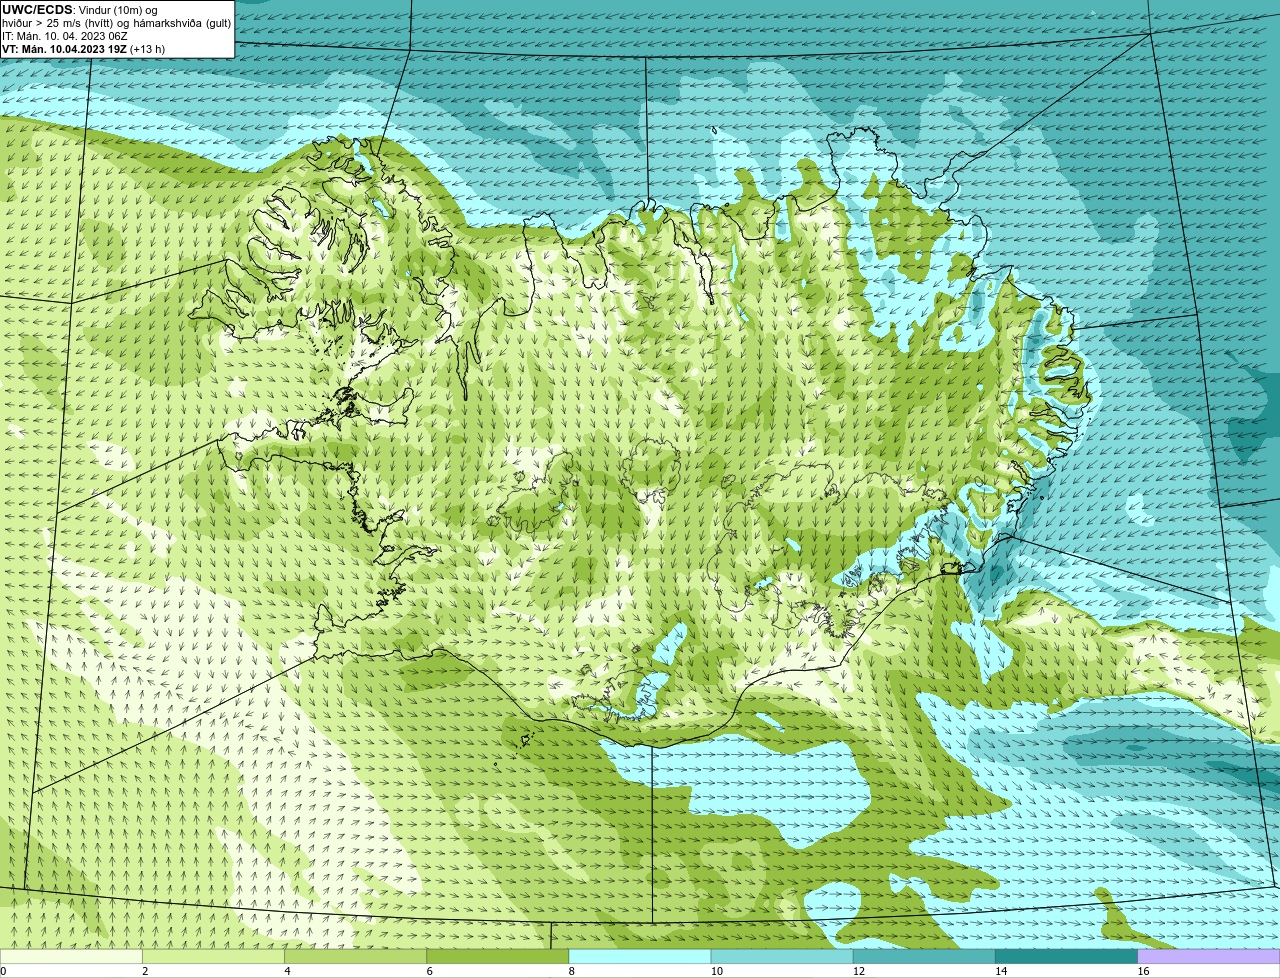Click the pale yellow 0–2 m/s legend swatch
Image resolution: width=1280 pixels, height=978 pixels.
71,957
